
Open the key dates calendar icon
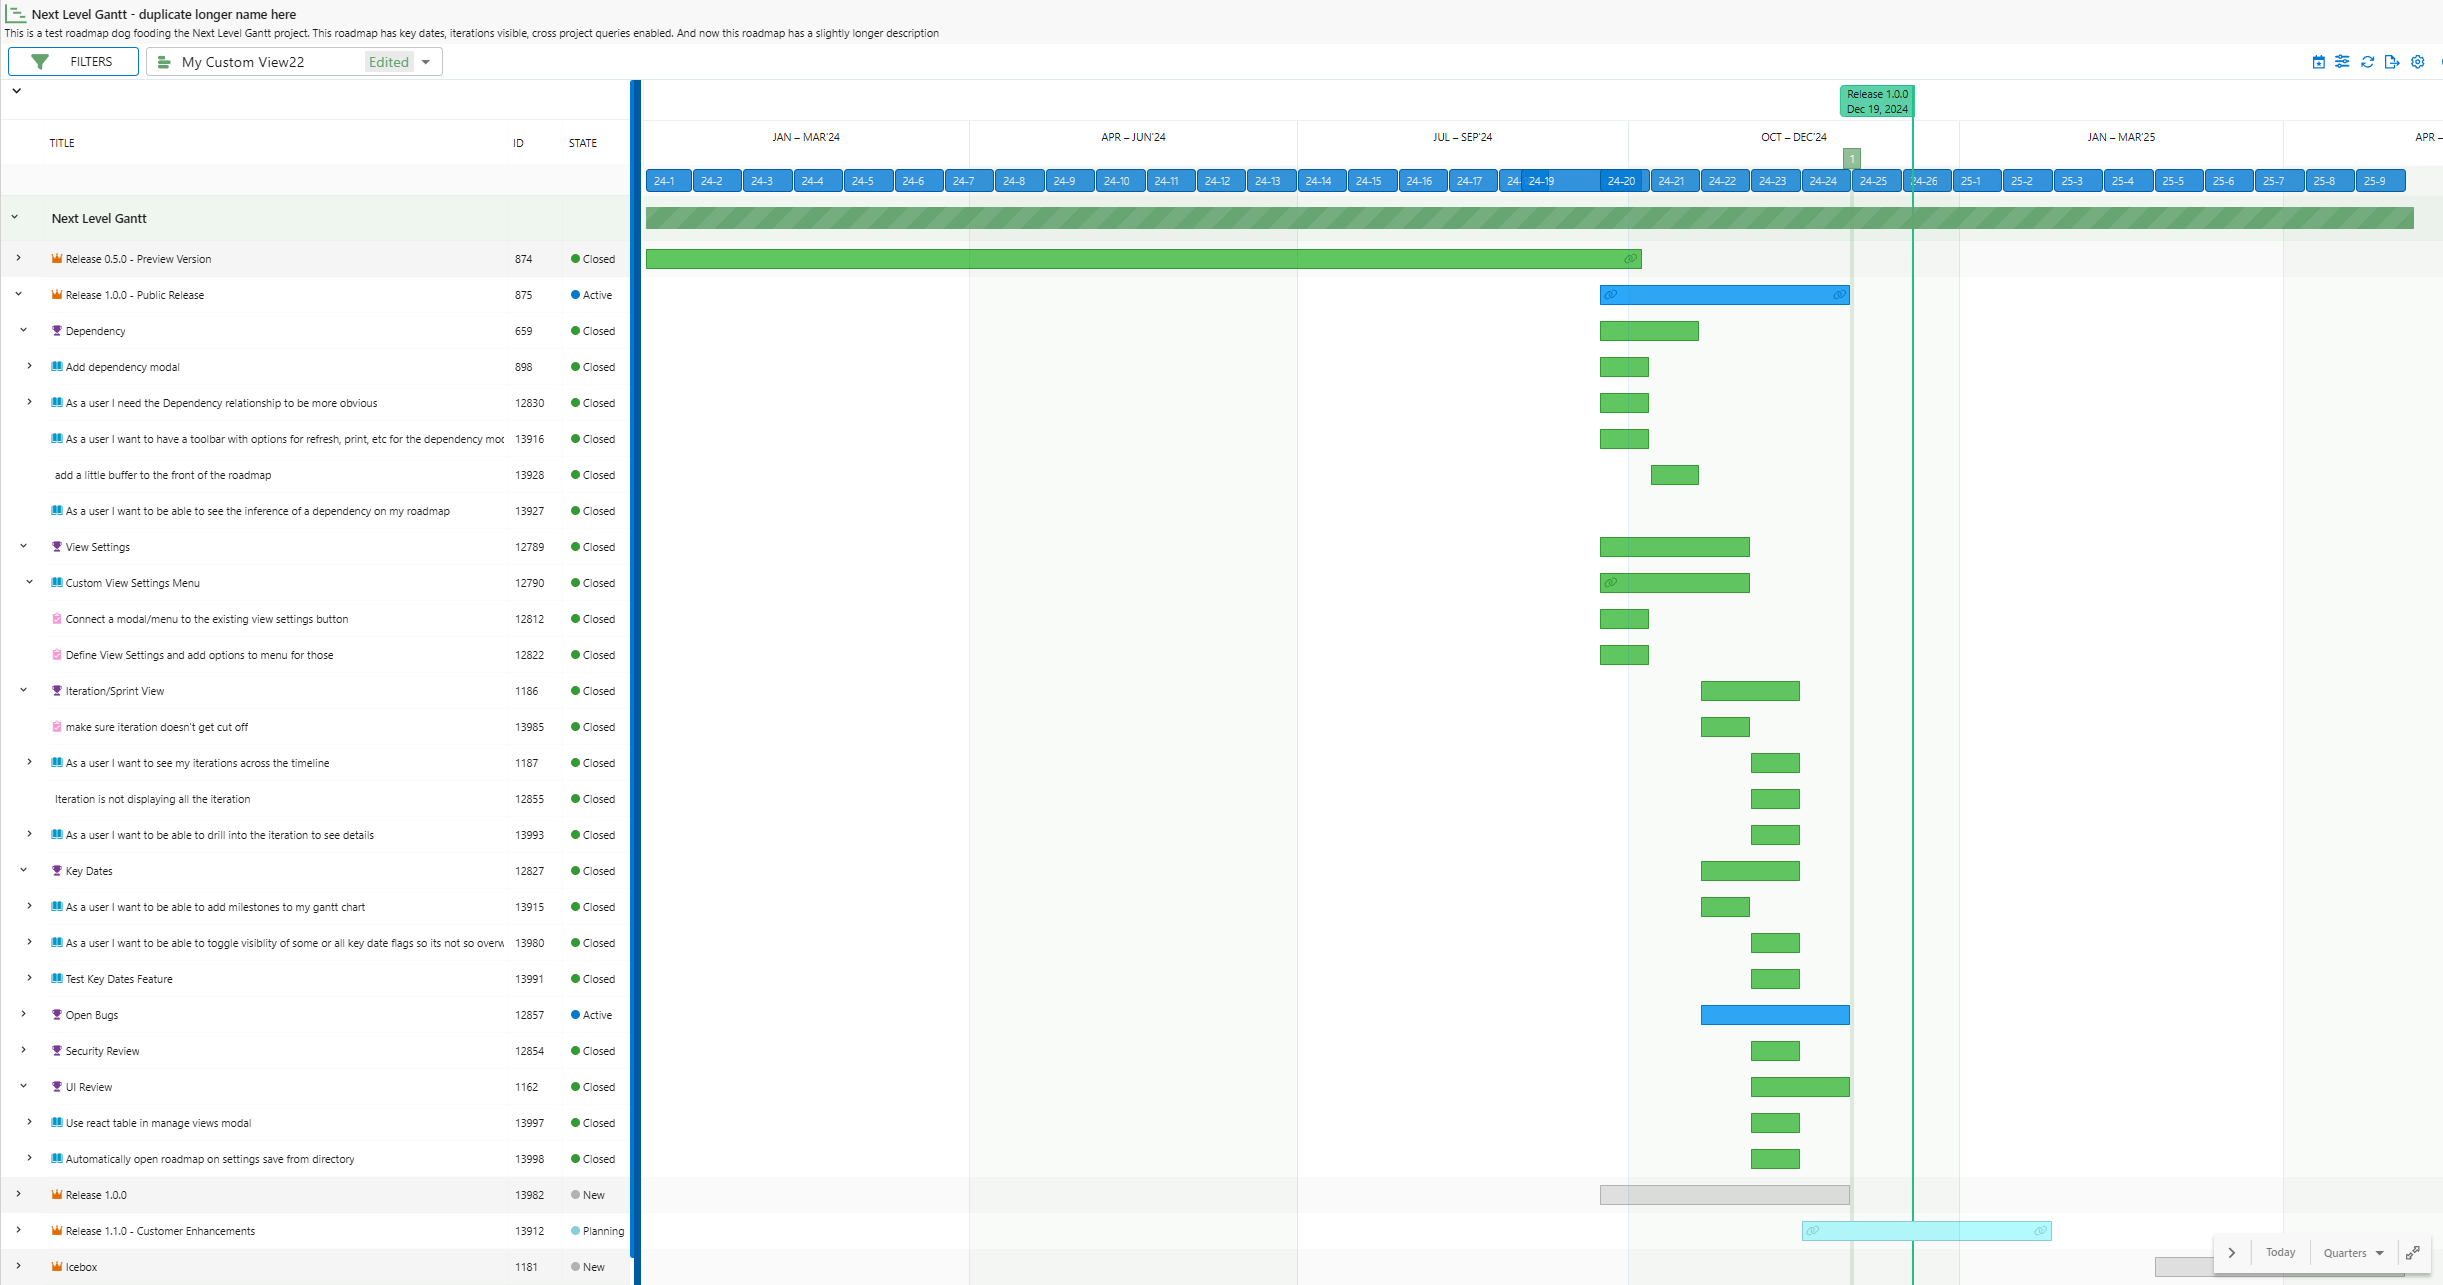[x=2318, y=61]
